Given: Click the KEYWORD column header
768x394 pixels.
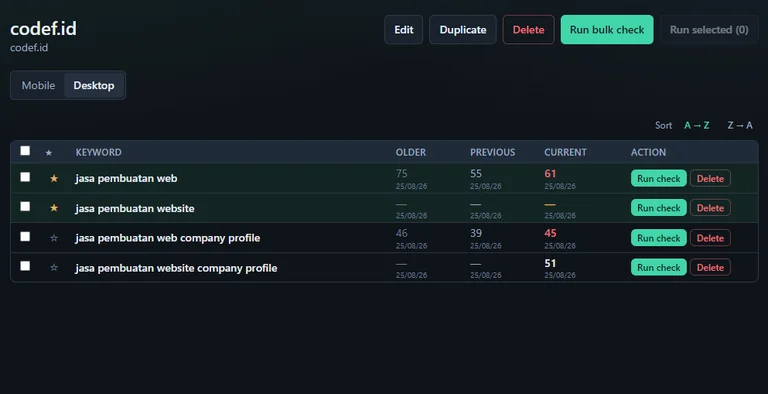Looking at the screenshot, I should 98,152.
